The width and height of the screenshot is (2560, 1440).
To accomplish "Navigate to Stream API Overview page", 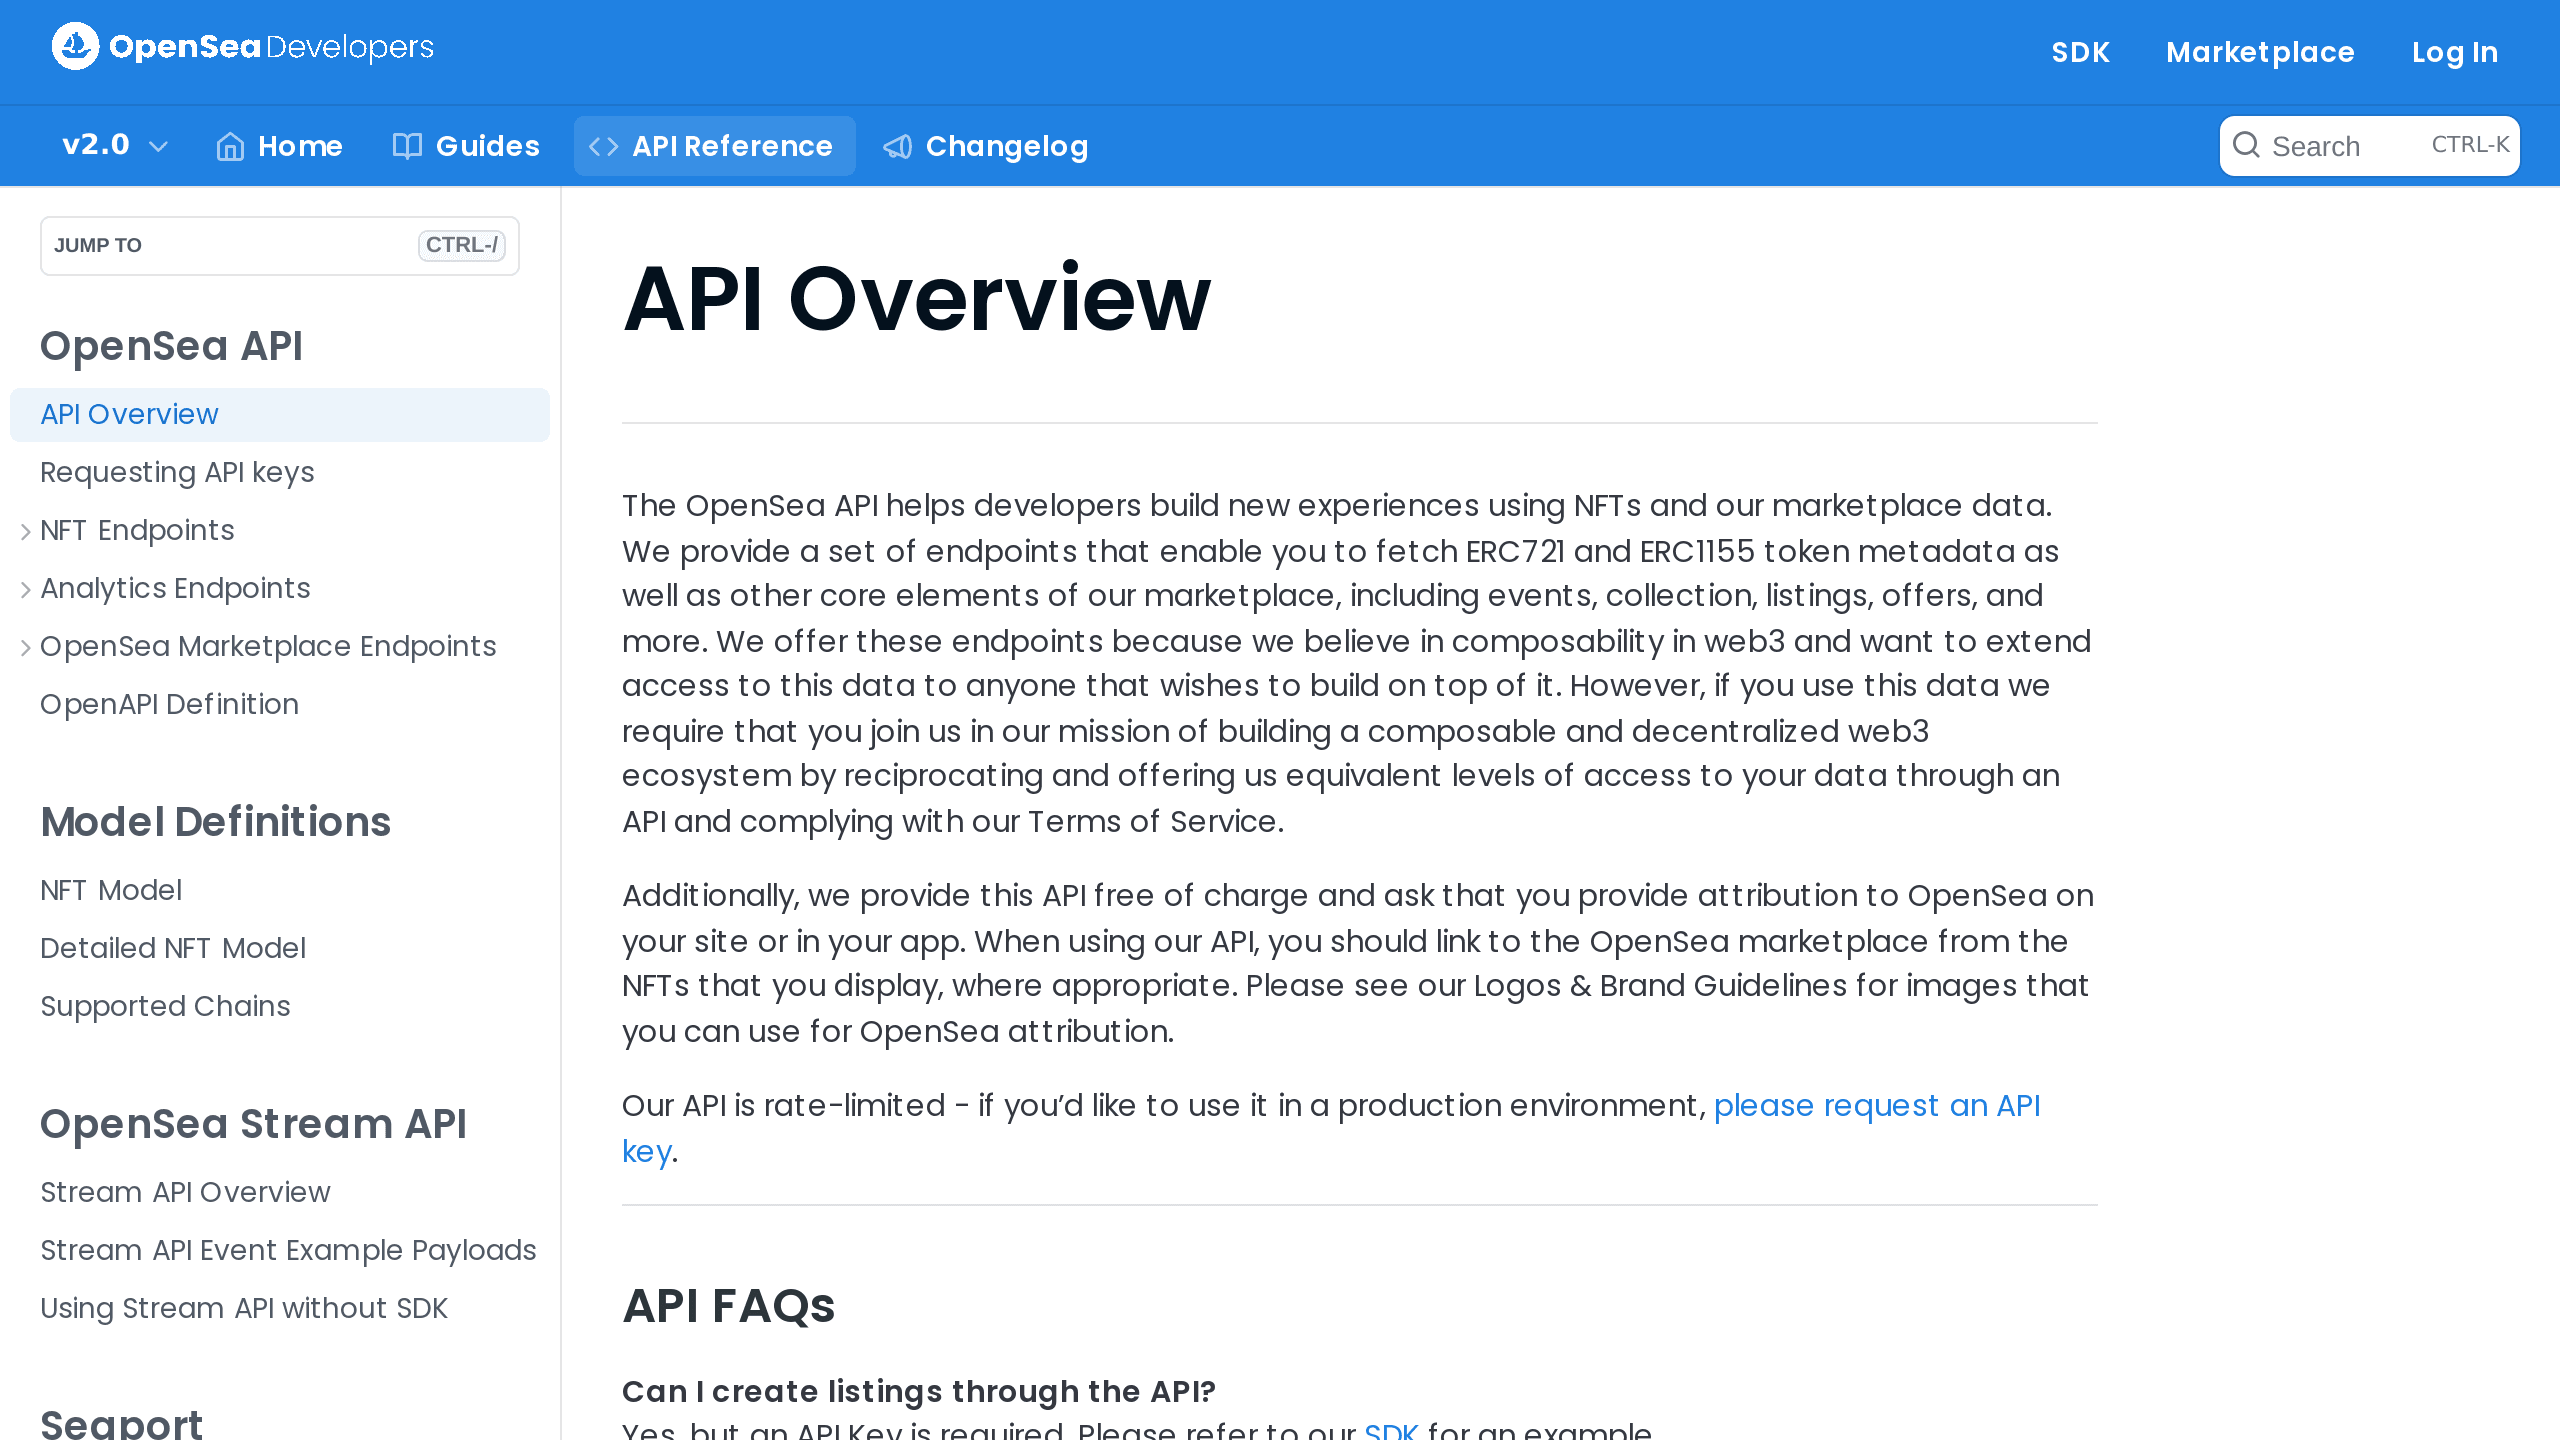I will [x=185, y=1192].
